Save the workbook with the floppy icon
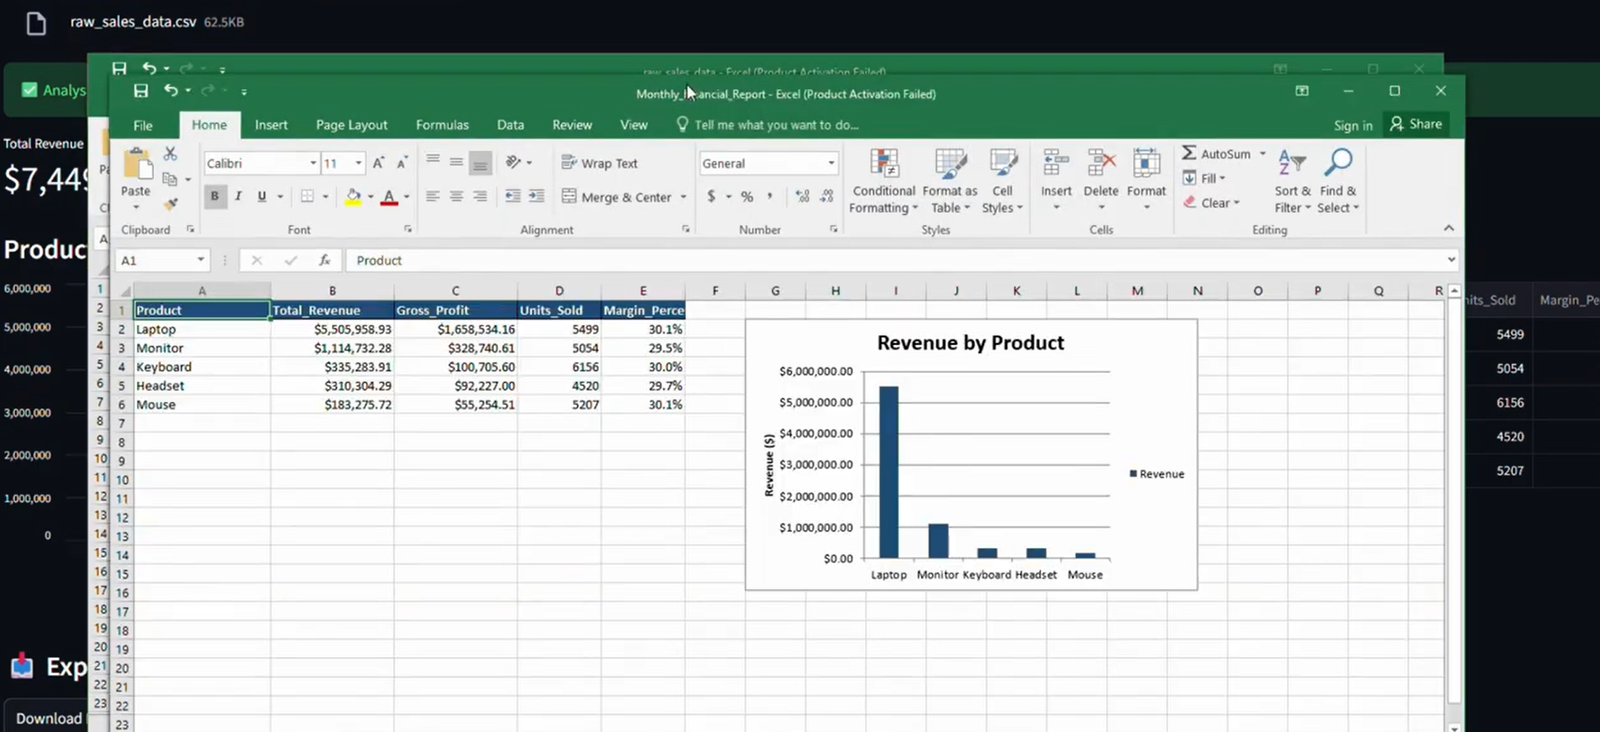 (141, 91)
